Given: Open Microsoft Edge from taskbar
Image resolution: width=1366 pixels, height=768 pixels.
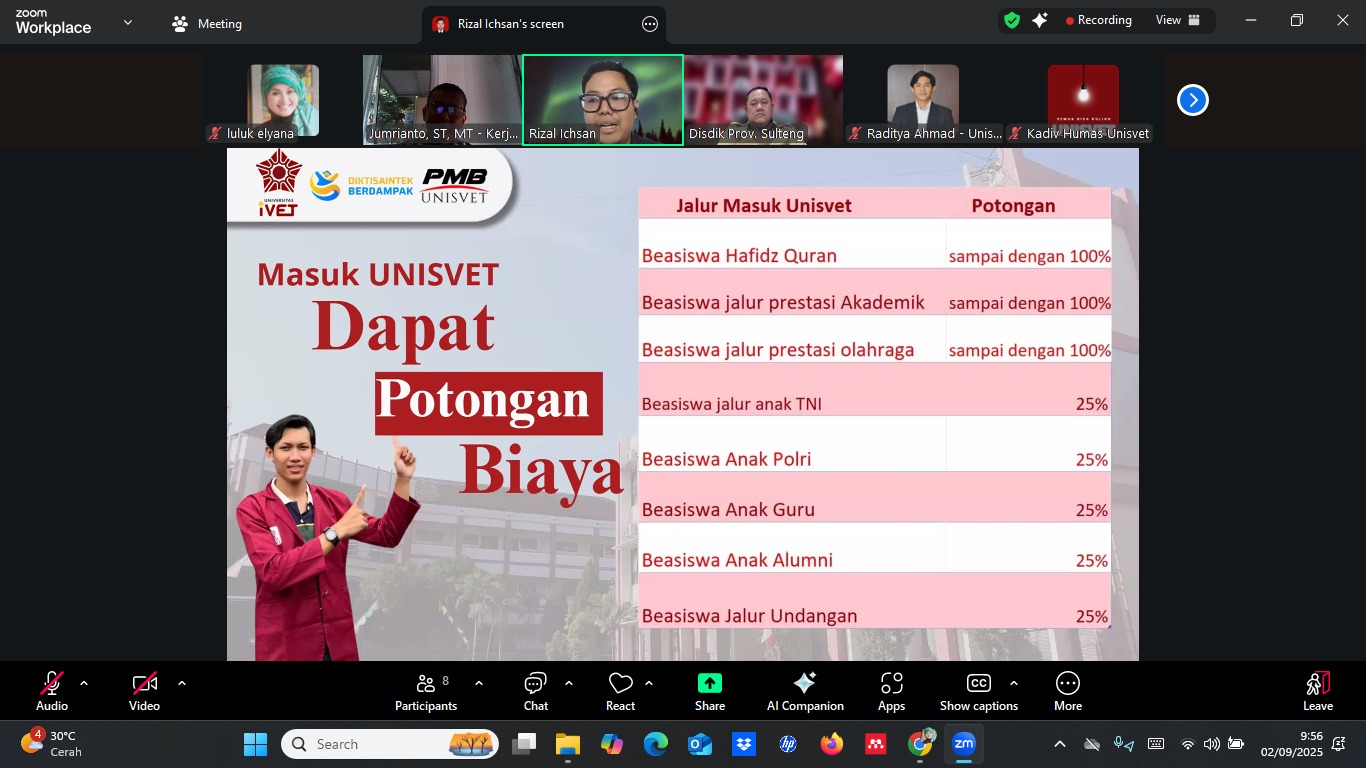Looking at the screenshot, I should pyautogui.click(x=656, y=744).
